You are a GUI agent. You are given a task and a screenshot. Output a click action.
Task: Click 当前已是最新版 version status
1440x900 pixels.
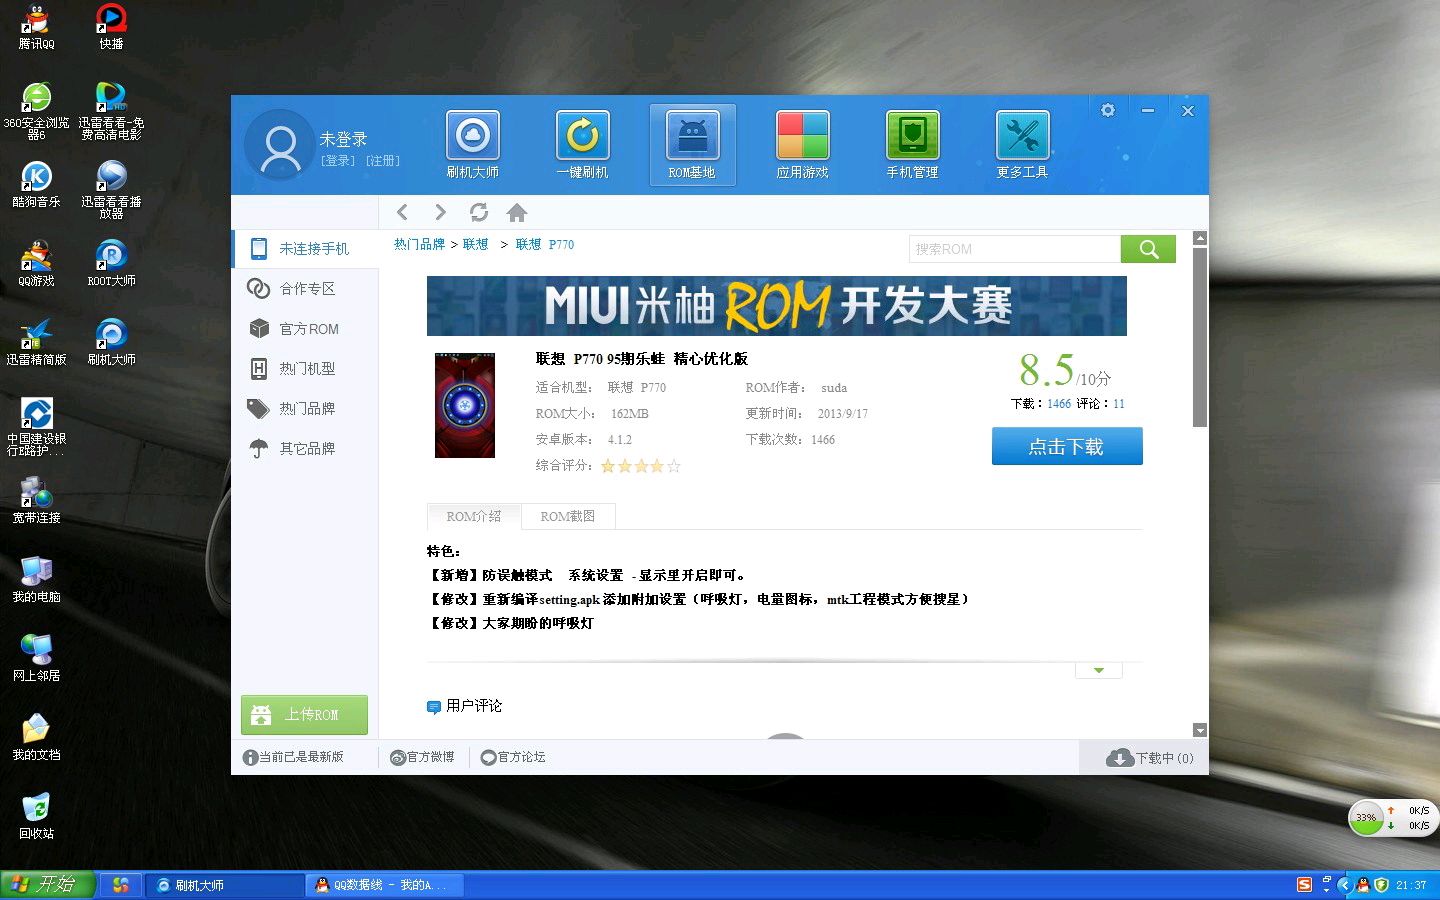(293, 757)
